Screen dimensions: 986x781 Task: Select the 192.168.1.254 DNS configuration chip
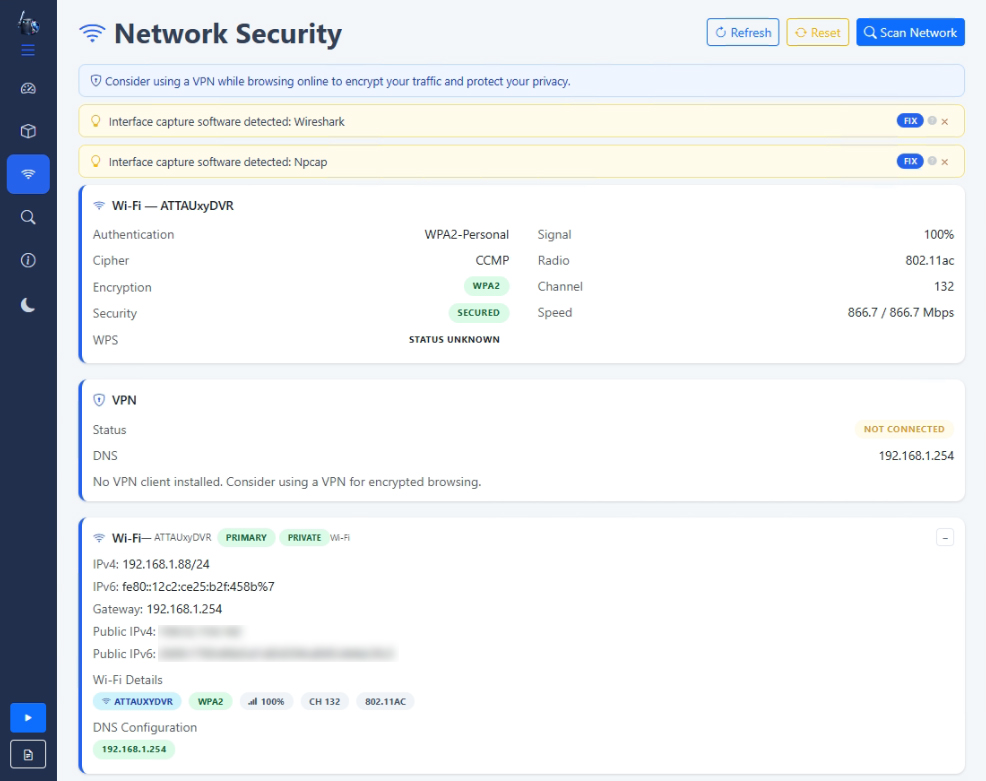coord(134,749)
